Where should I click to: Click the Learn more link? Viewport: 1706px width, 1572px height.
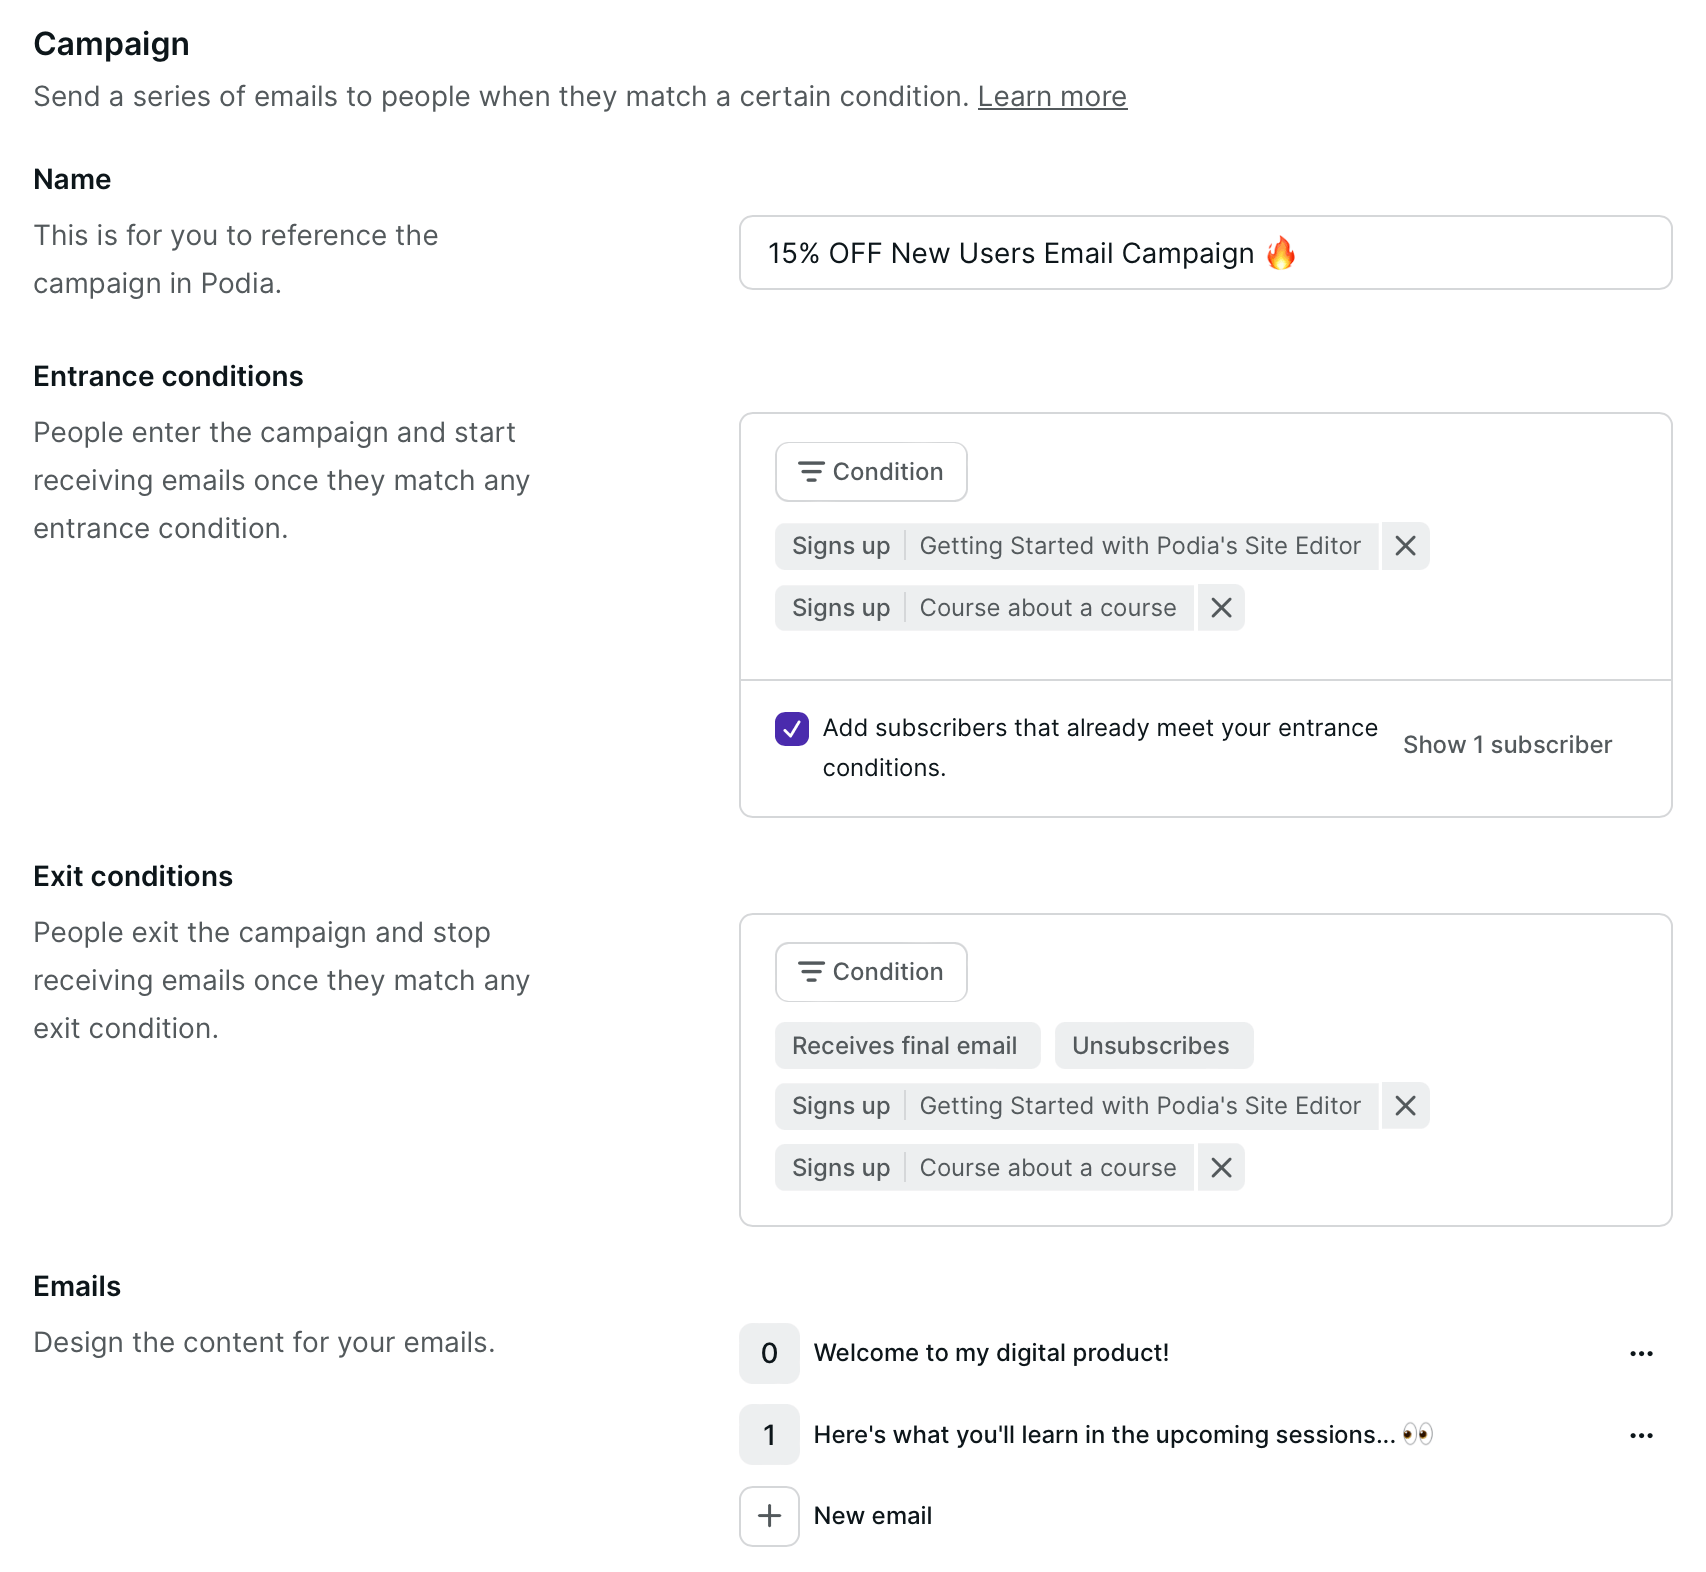1052,97
